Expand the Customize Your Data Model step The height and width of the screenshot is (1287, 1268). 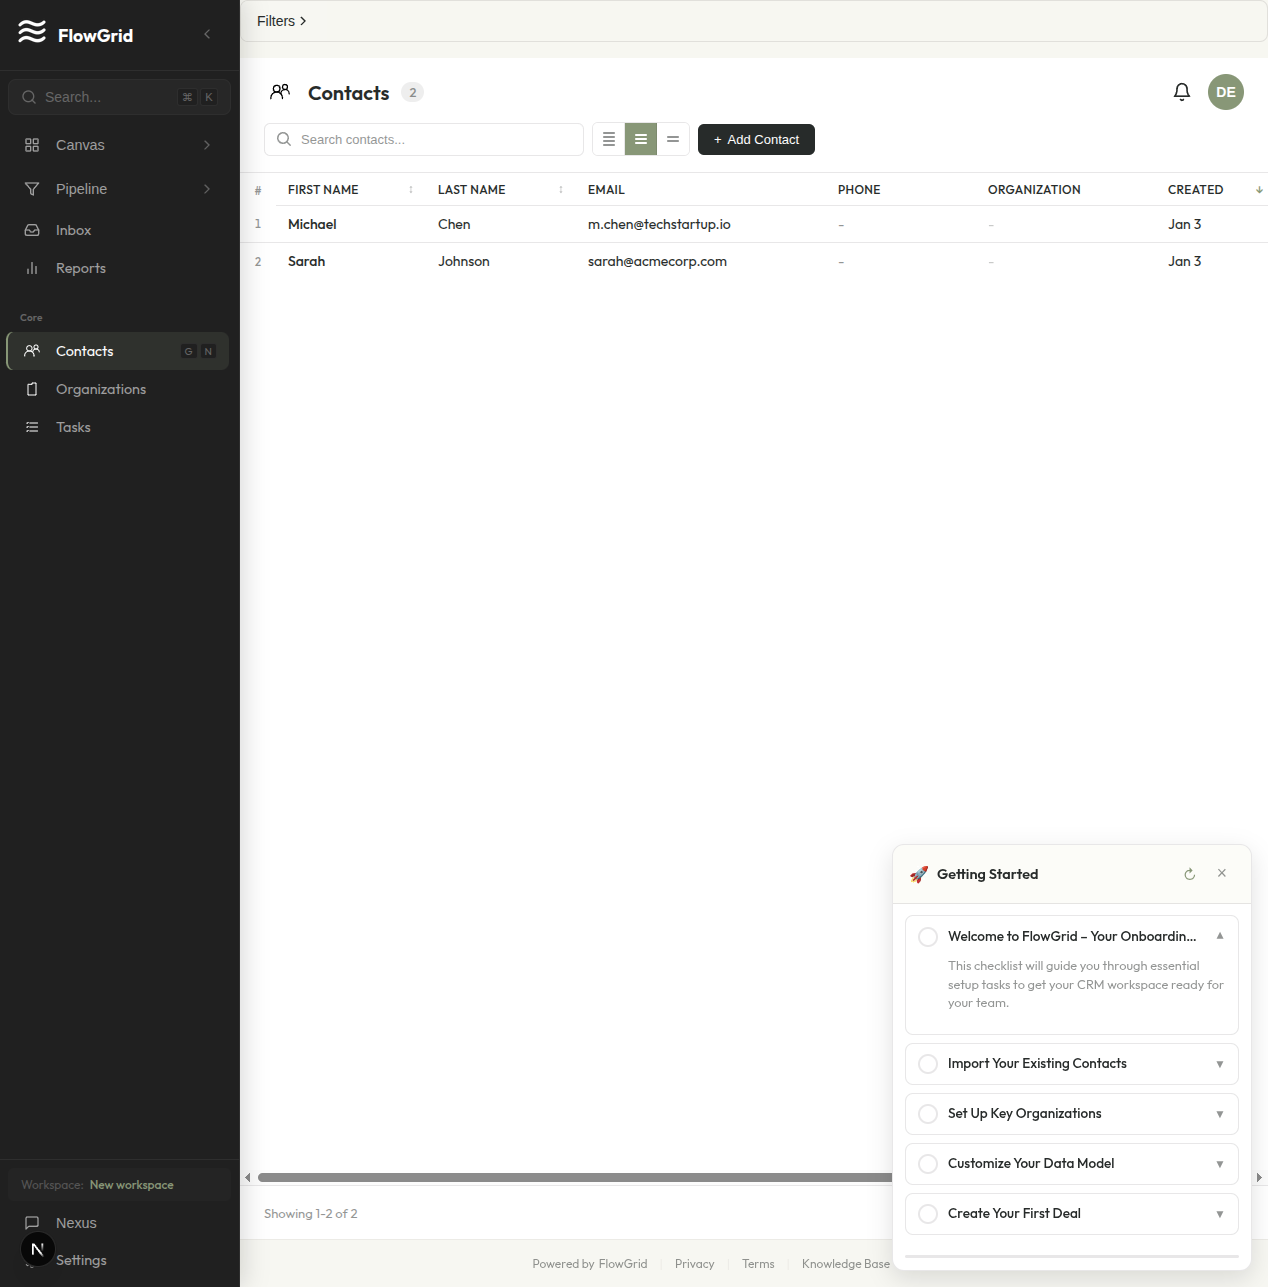point(1219,1164)
